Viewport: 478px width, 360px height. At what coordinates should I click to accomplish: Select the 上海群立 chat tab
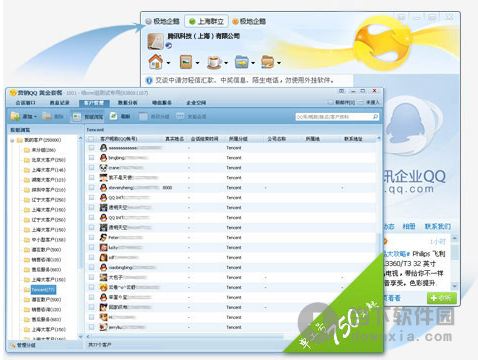[x=206, y=21]
